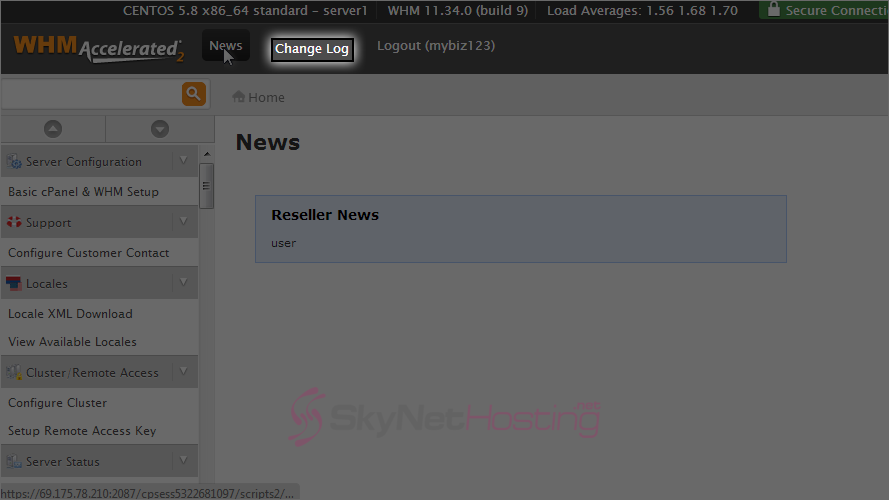Click the Server Status icon
The width and height of the screenshot is (889, 500).
[x=14, y=461]
